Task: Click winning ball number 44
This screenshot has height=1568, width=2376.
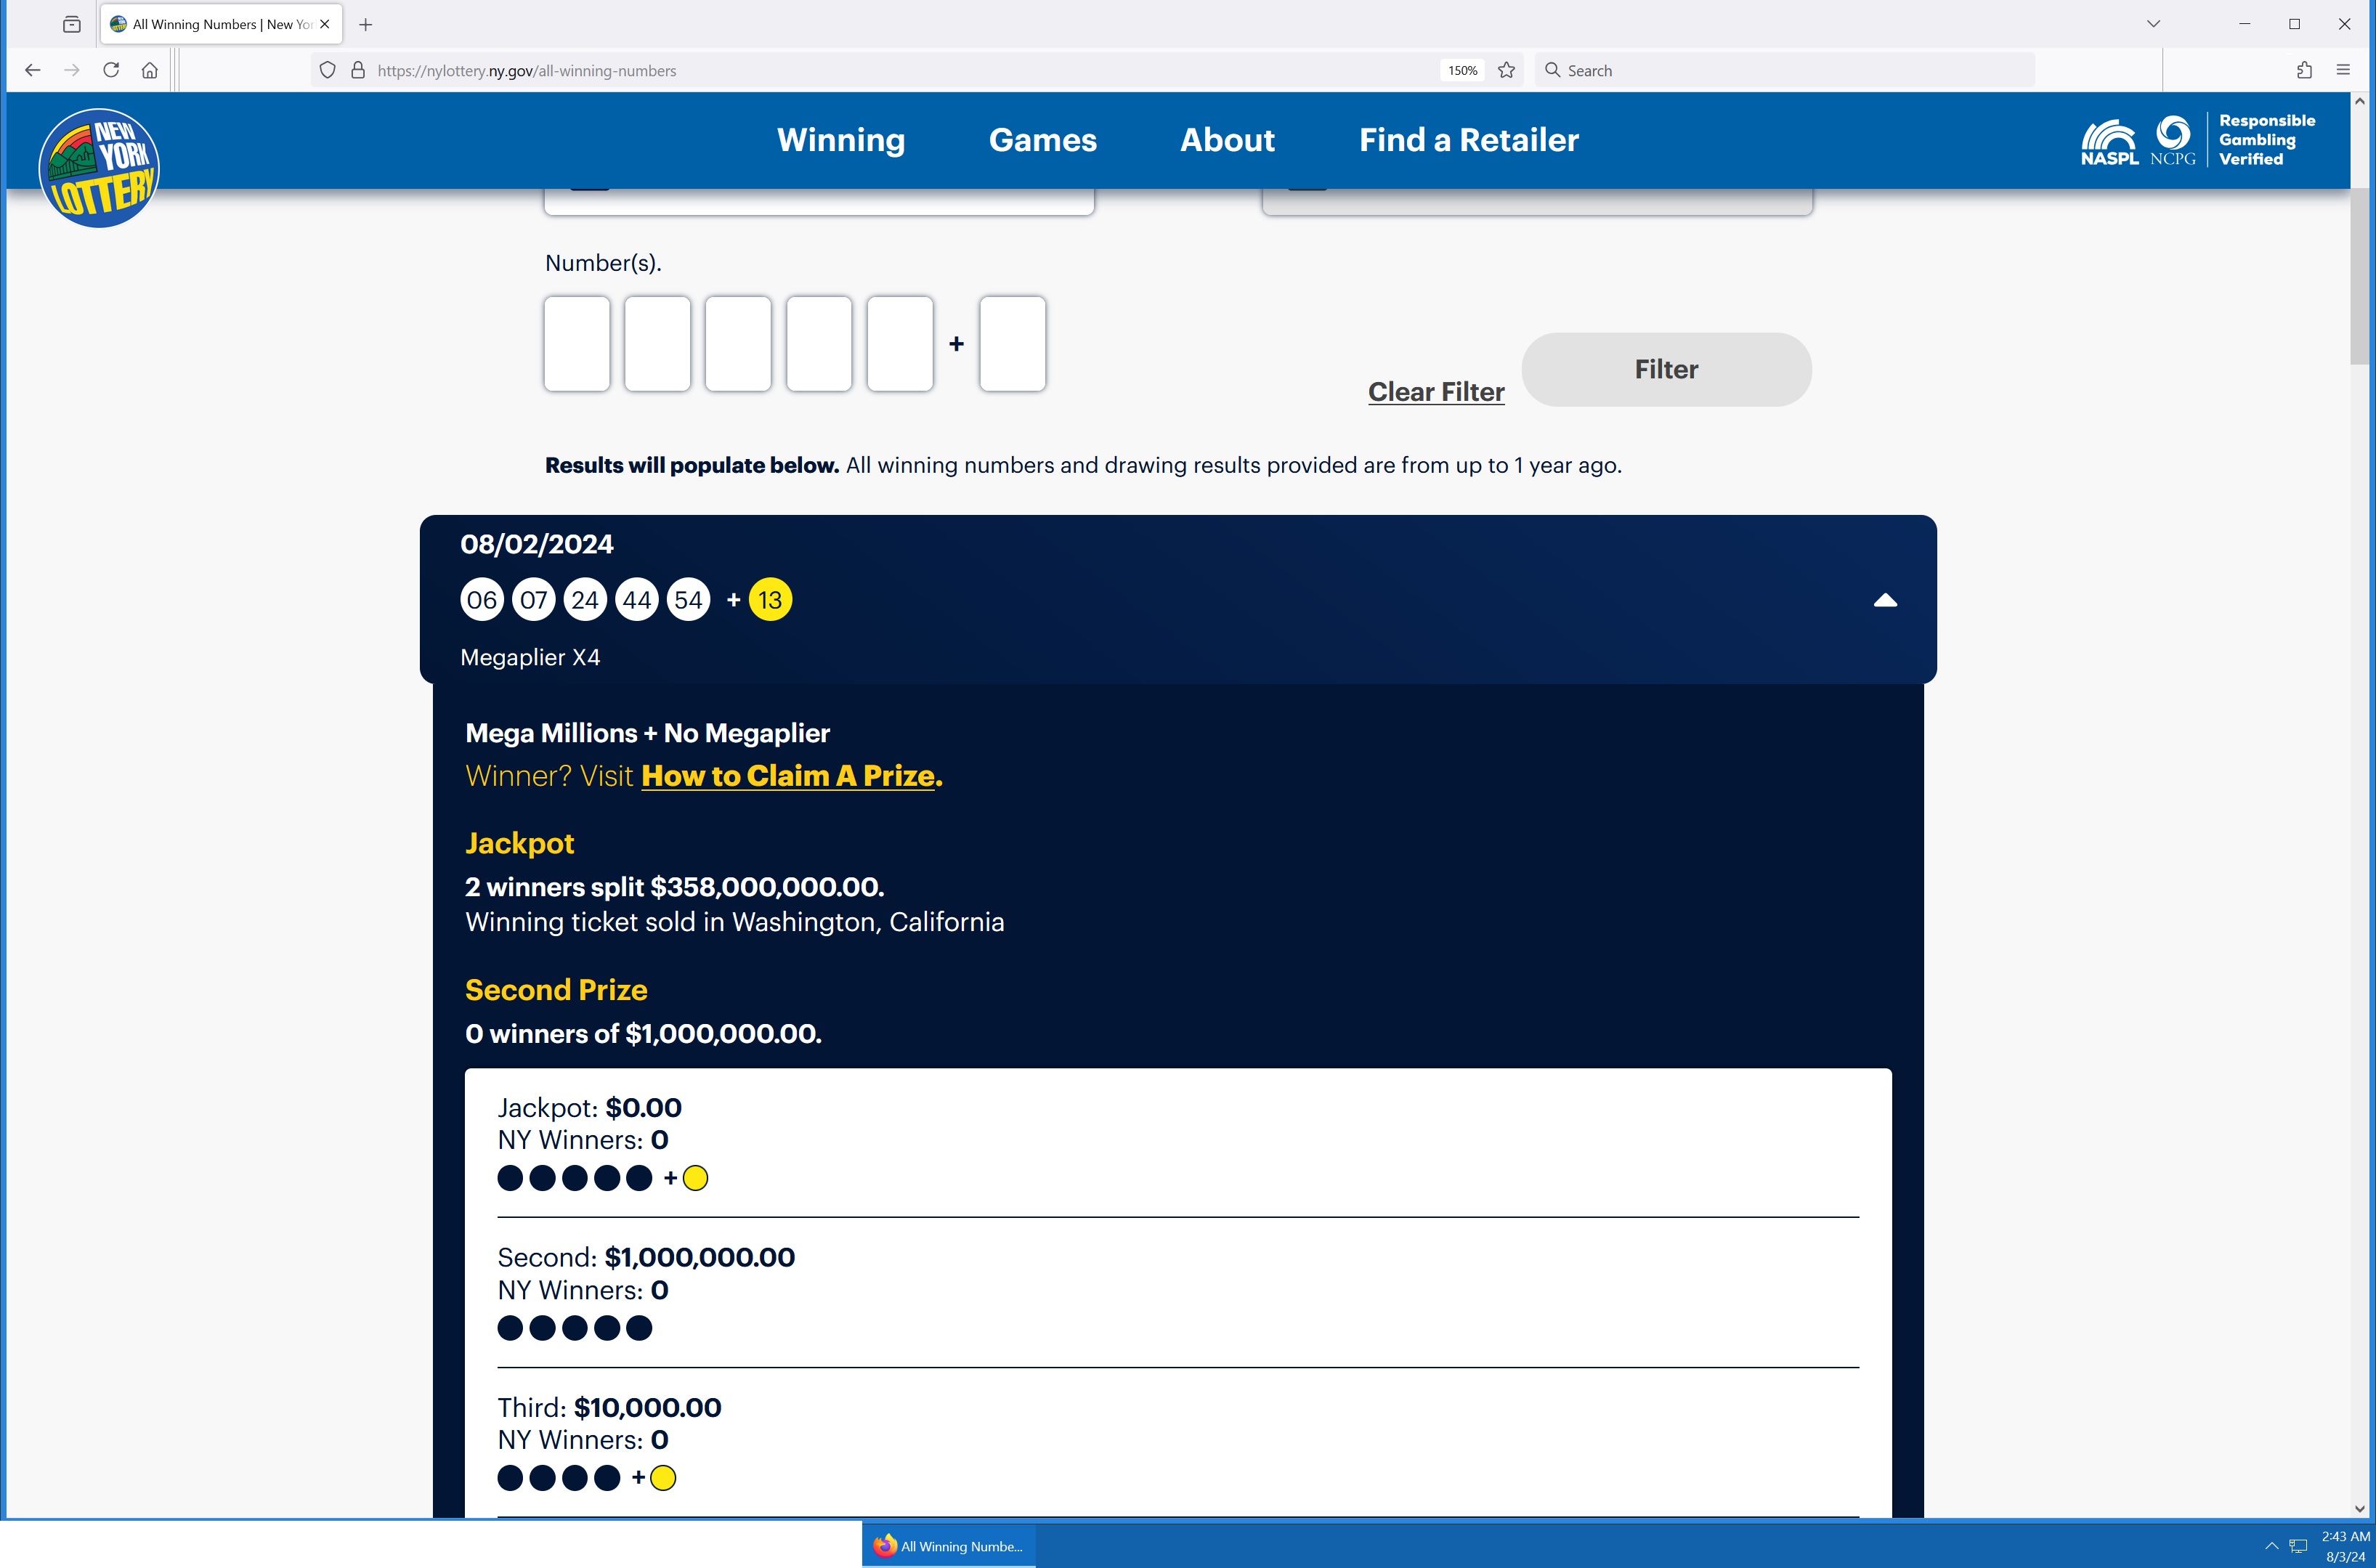Action: coord(637,600)
